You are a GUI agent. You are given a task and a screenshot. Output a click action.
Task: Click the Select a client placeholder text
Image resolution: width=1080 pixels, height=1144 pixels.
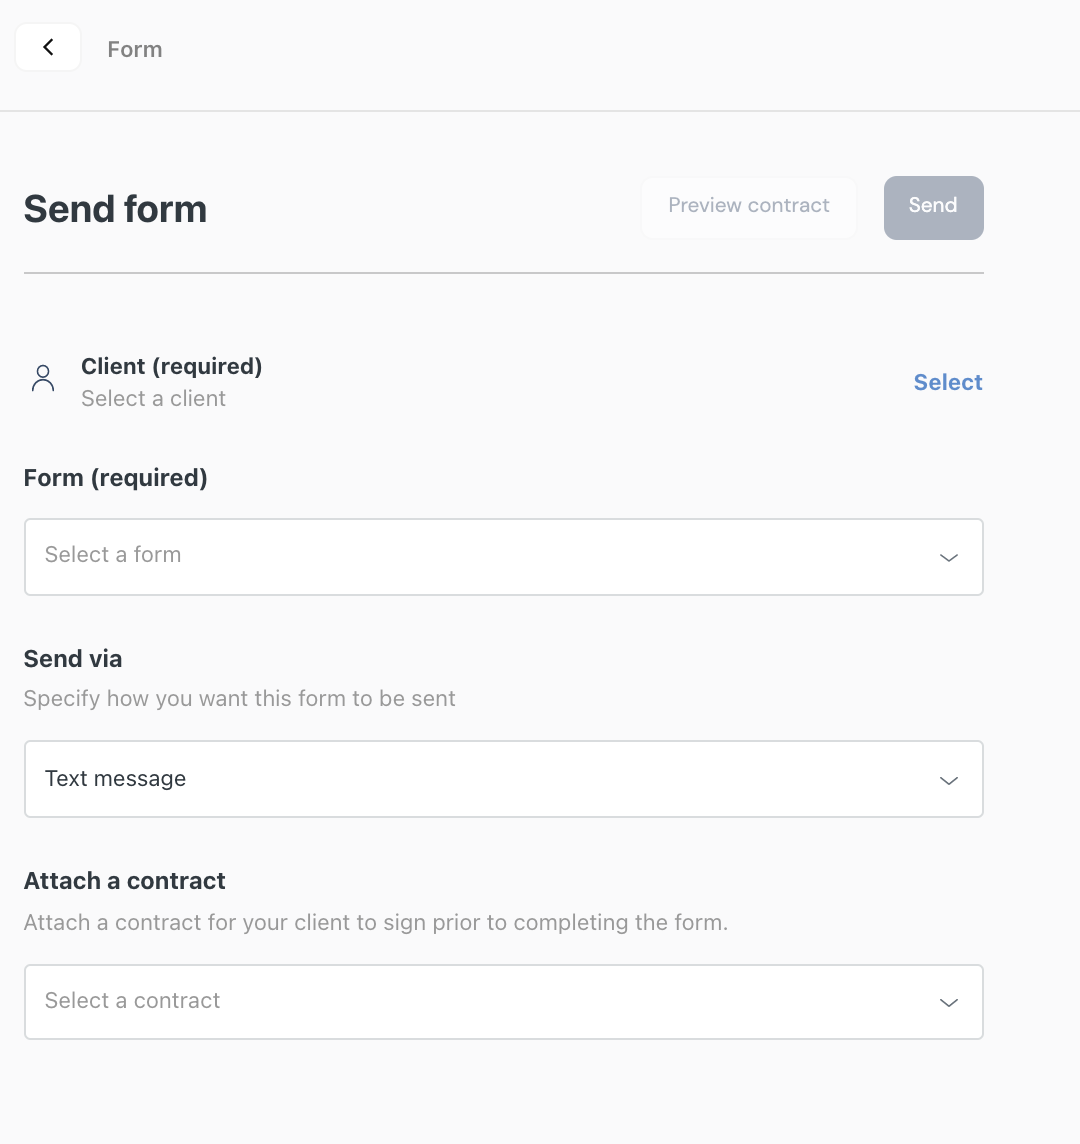pyautogui.click(x=153, y=398)
